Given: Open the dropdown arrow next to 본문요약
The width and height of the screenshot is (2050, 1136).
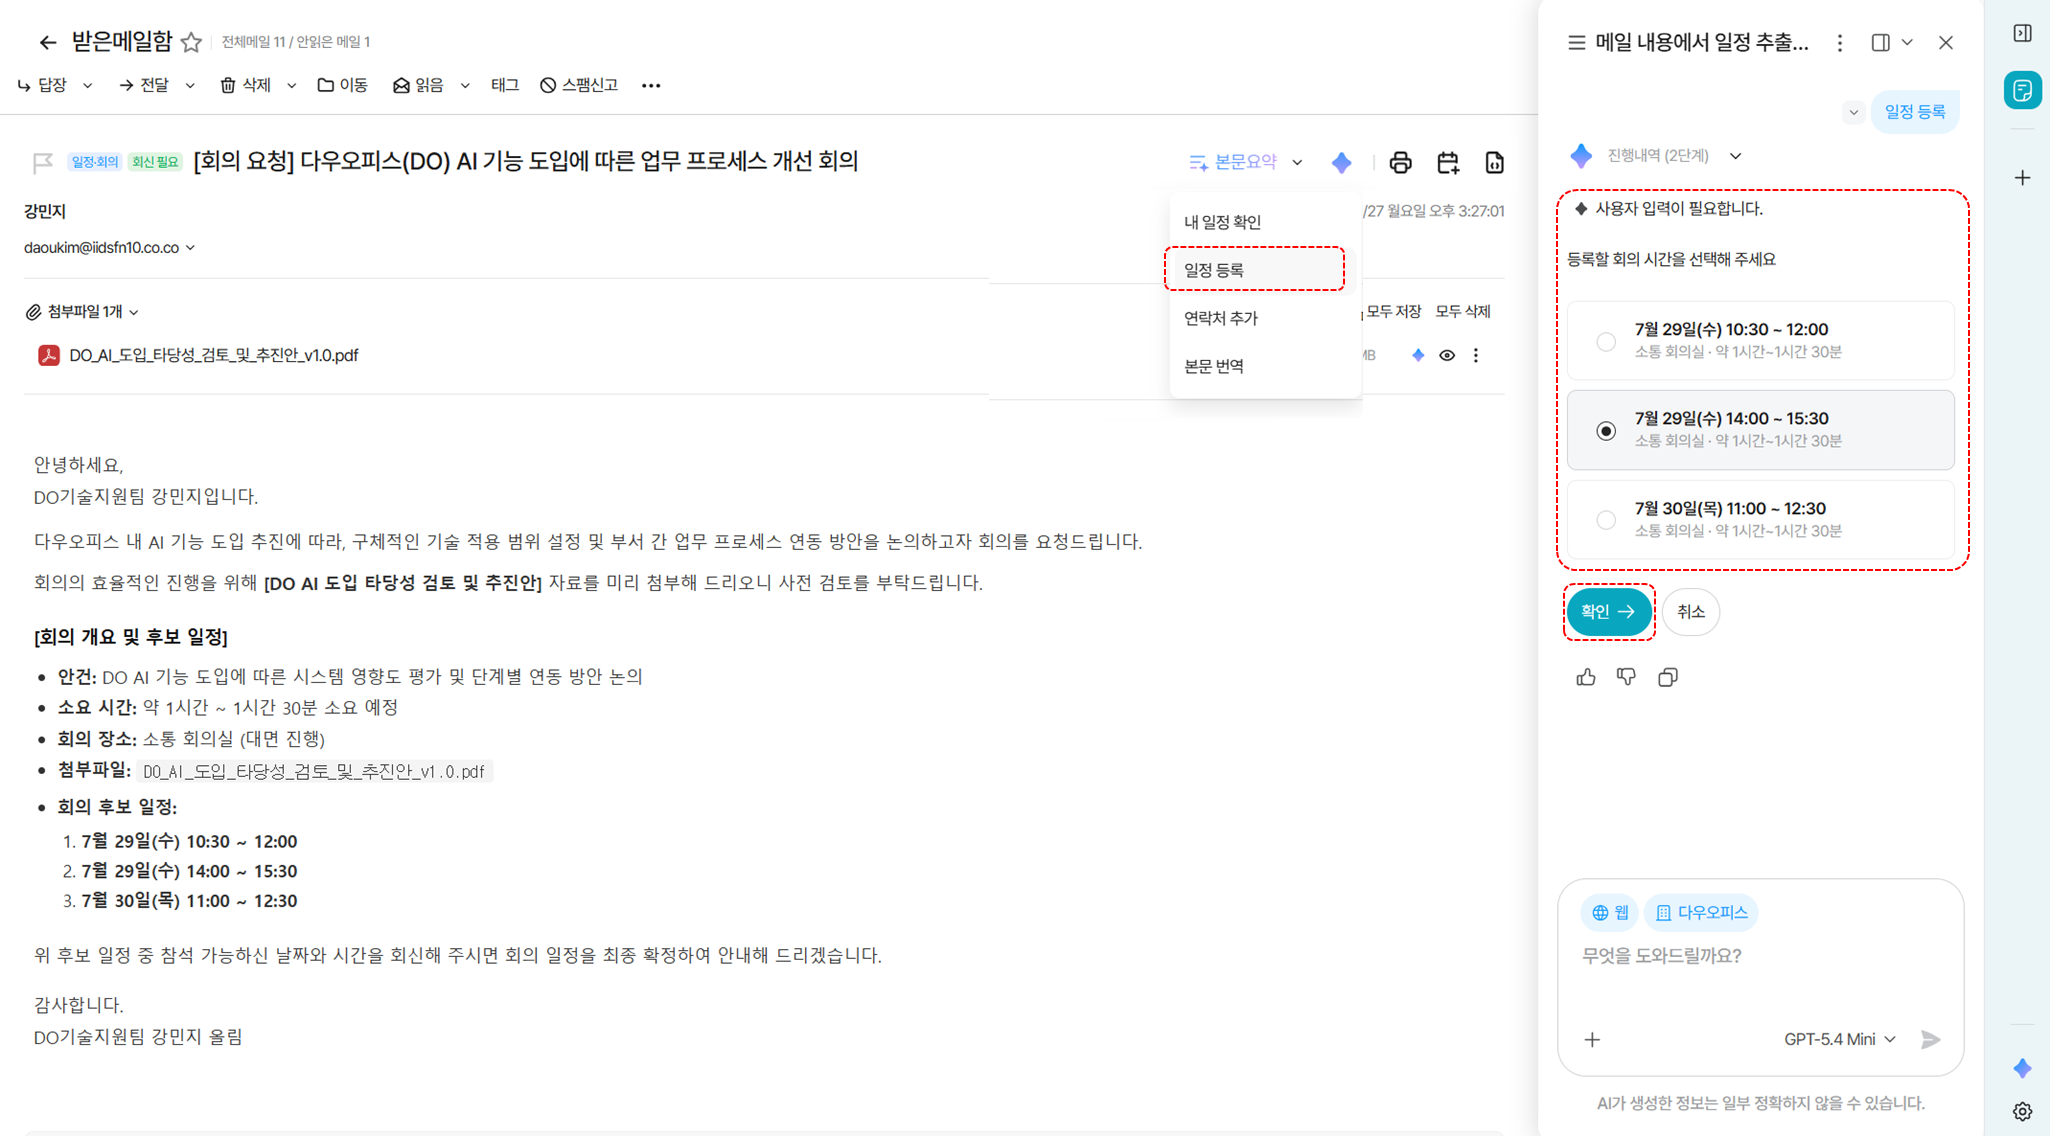Looking at the screenshot, I should 1297,162.
